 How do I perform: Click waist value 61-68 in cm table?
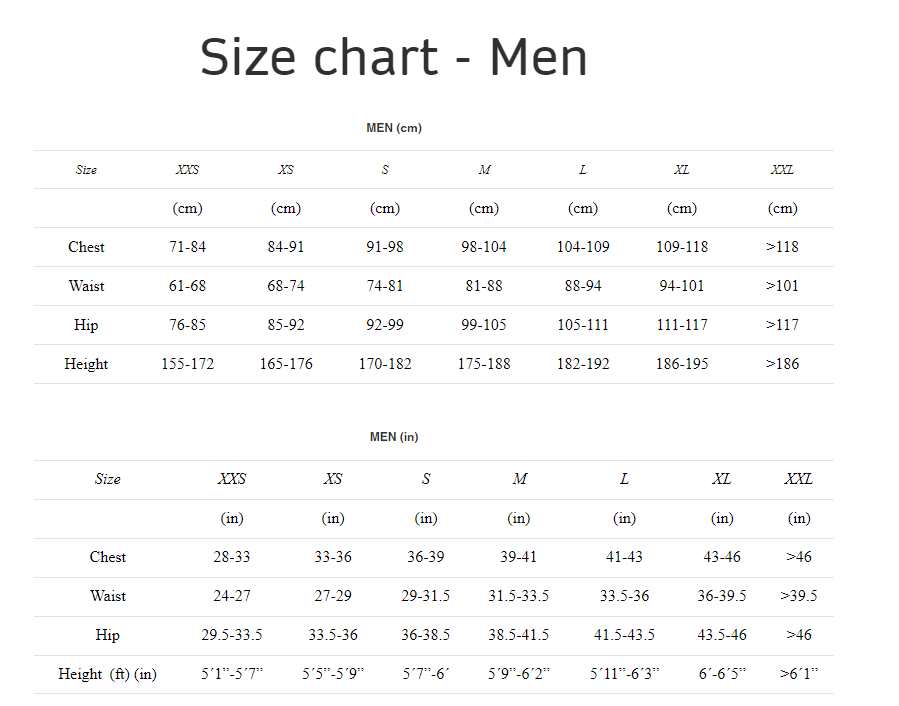tap(187, 286)
